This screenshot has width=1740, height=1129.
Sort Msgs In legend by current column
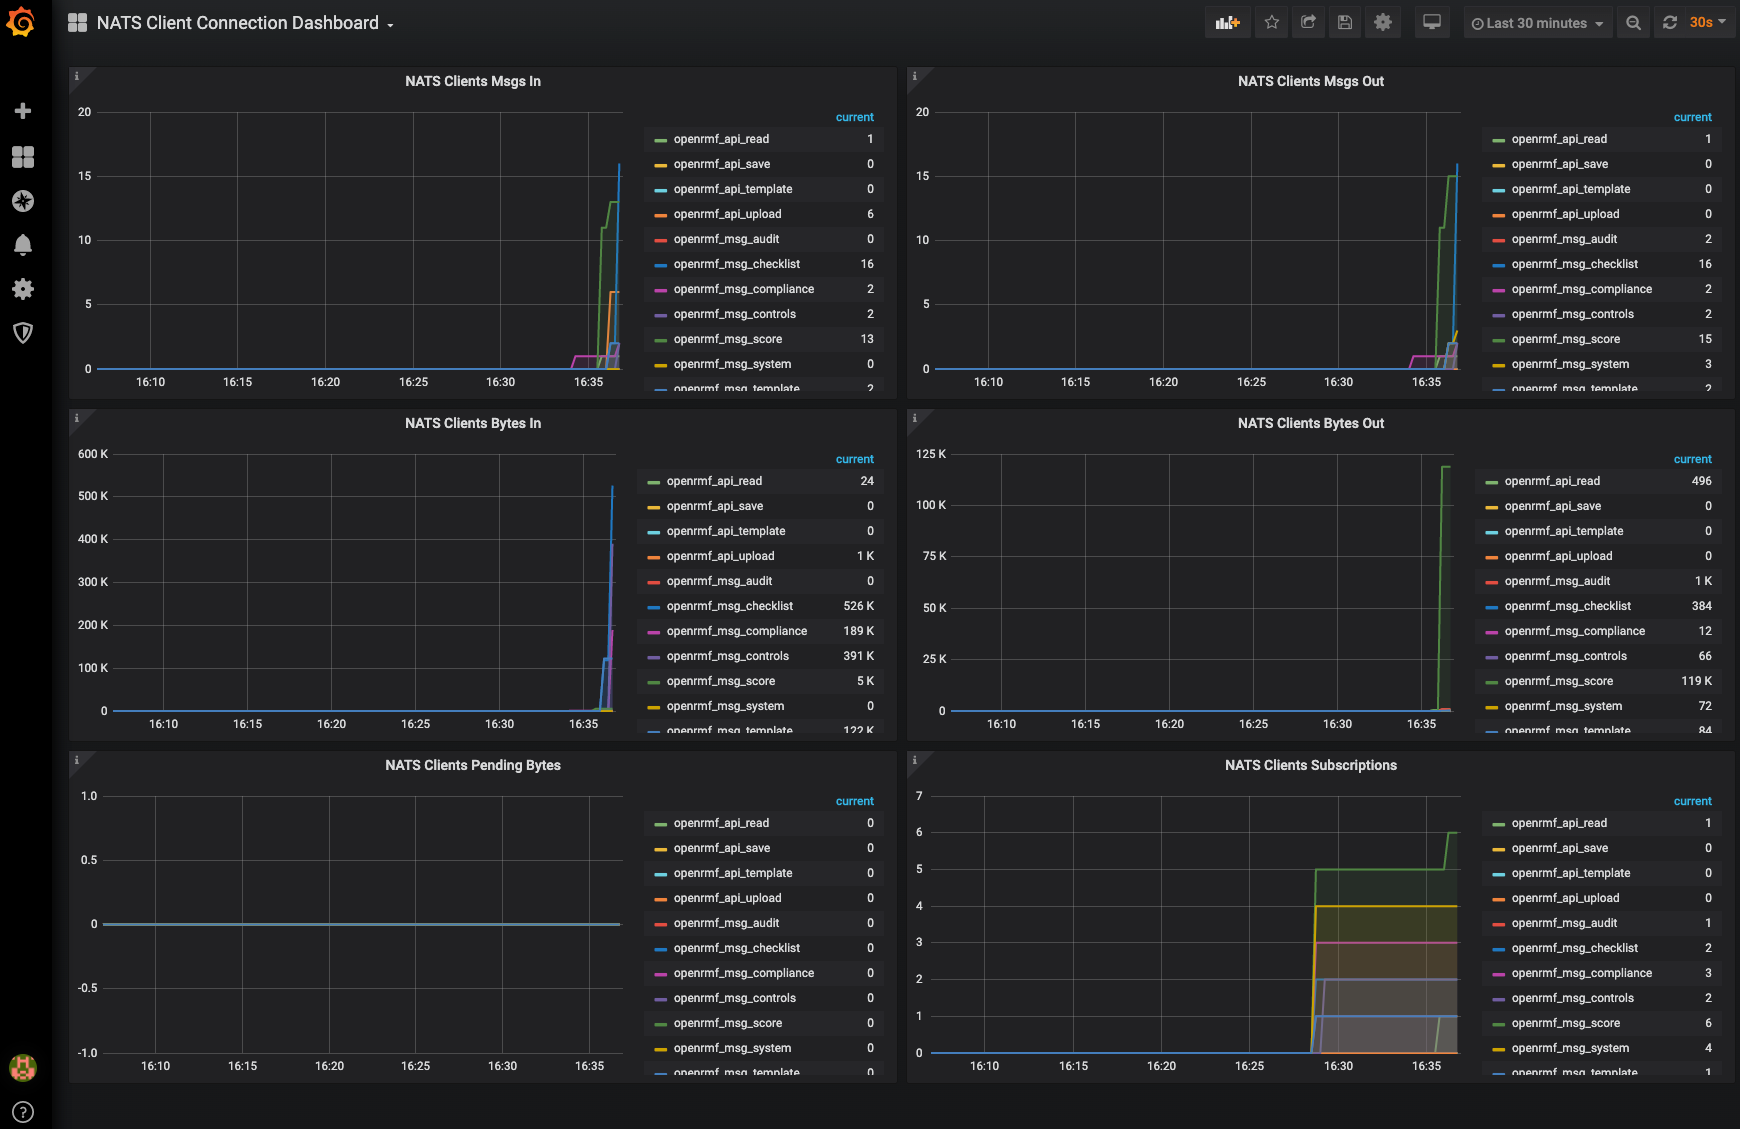pos(854,117)
